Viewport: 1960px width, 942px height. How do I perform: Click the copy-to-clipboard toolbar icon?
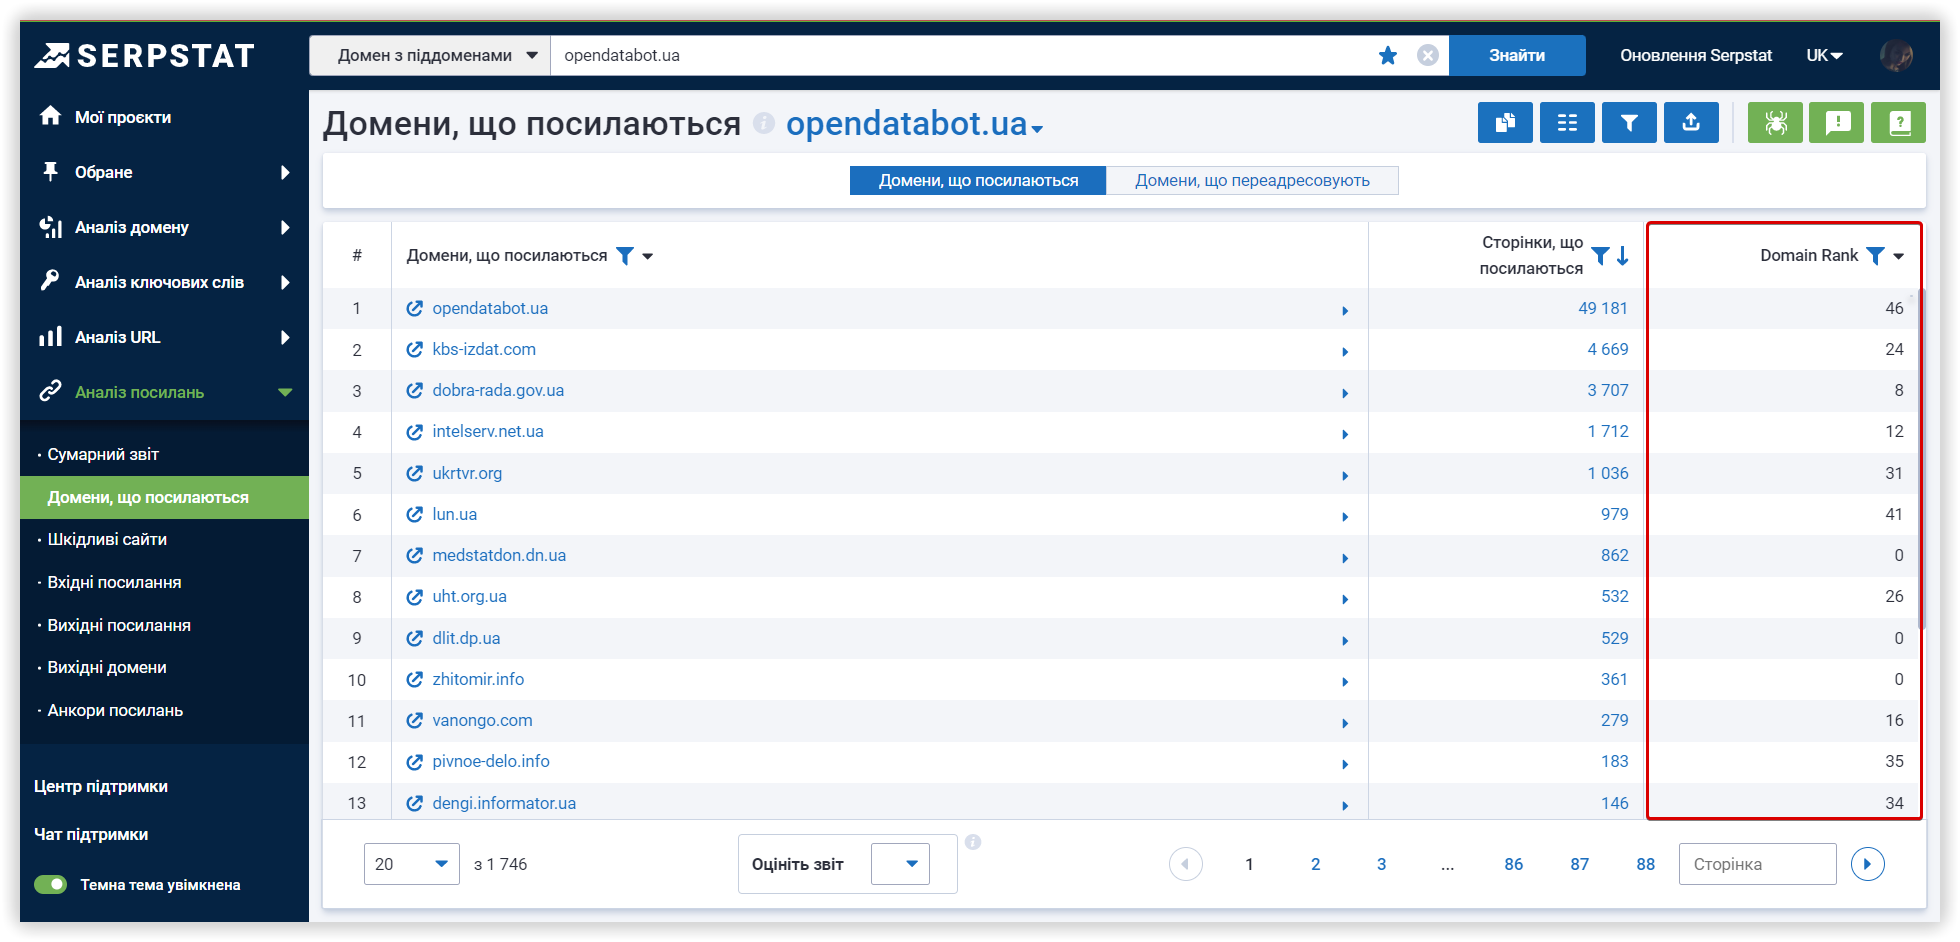coord(1505,123)
